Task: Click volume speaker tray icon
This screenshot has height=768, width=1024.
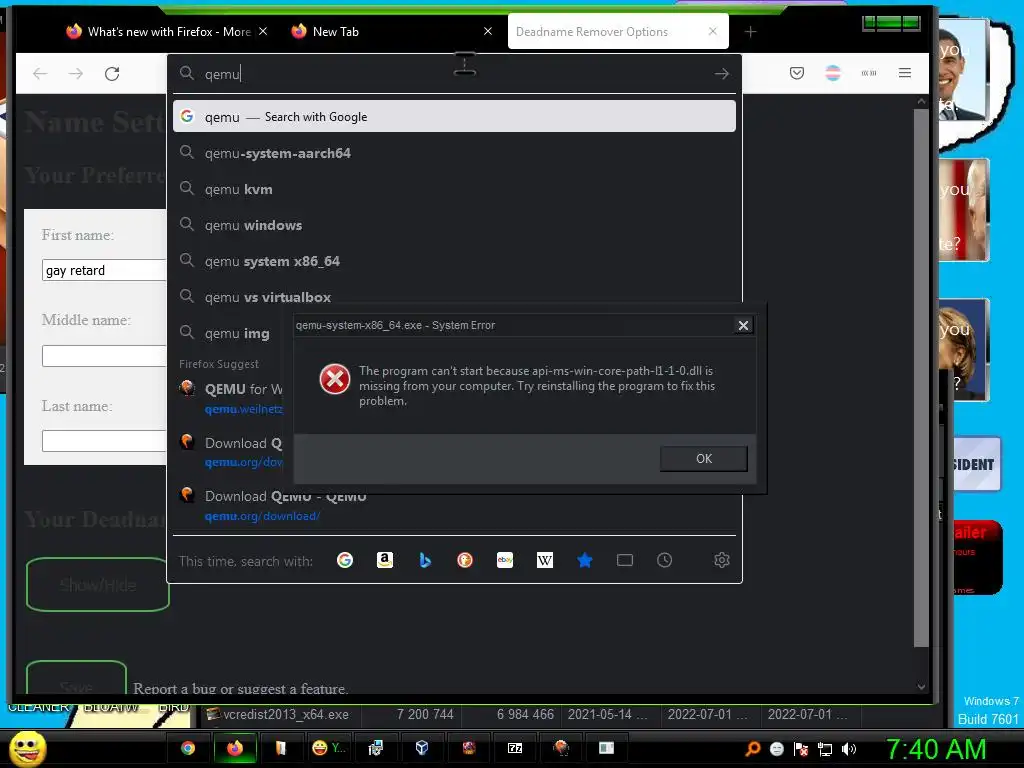Action: (849, 749)
